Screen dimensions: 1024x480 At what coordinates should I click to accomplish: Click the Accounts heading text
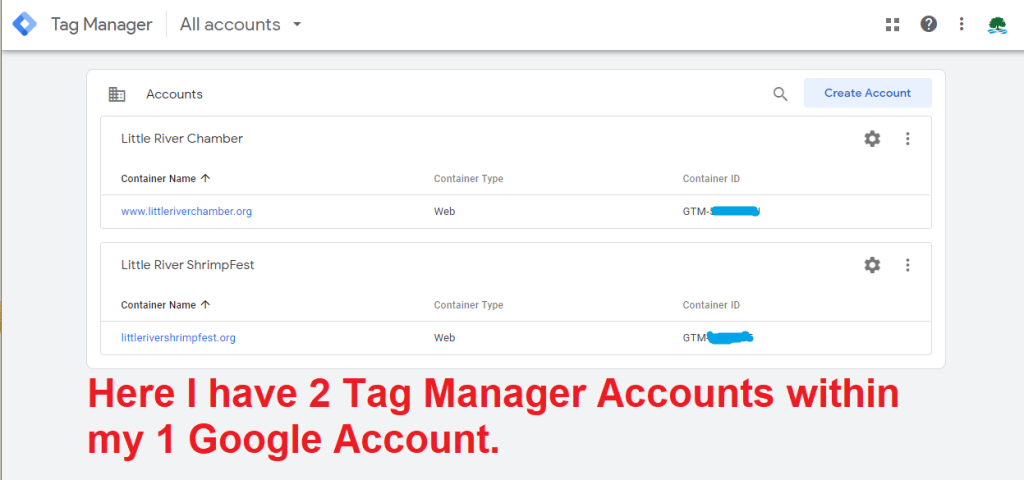[174, 94]
